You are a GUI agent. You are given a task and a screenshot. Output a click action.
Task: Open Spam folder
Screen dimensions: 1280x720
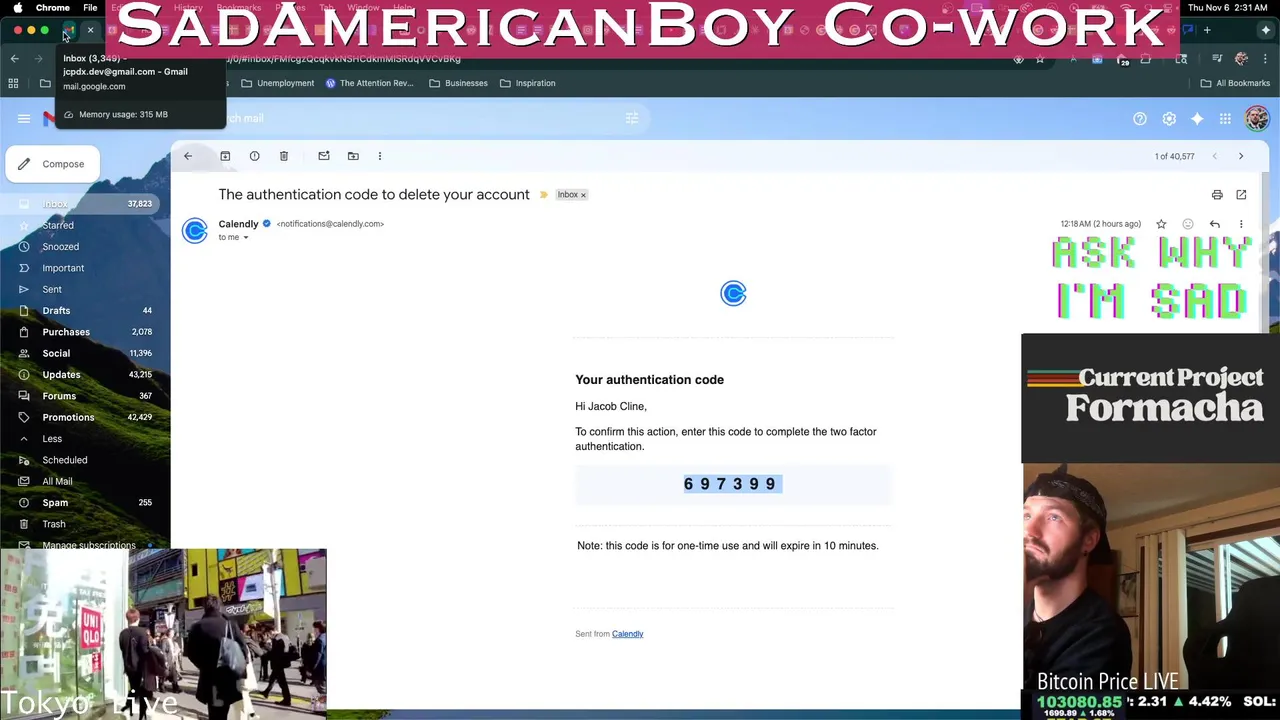point(80,503)
